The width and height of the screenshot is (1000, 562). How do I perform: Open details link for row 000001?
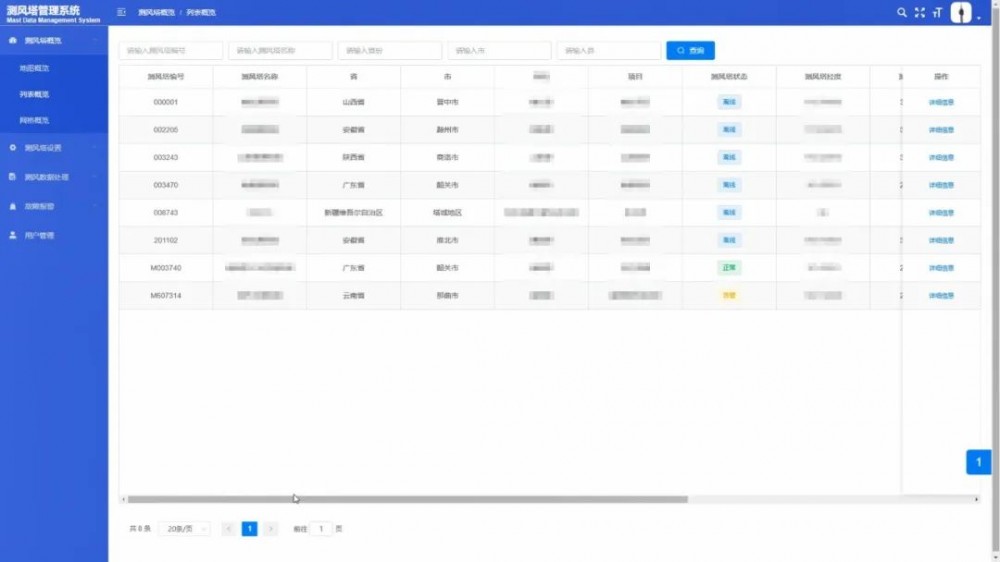coord(941,102)
